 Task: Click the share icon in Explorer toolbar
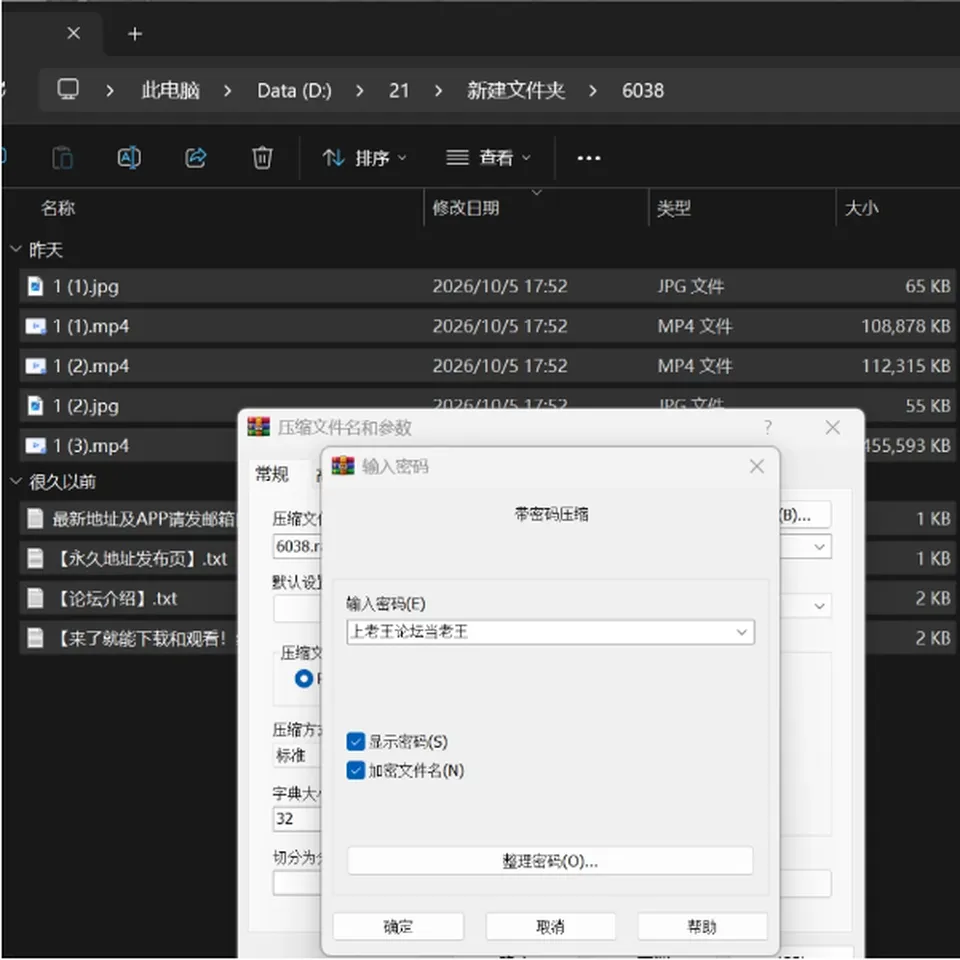195,158
